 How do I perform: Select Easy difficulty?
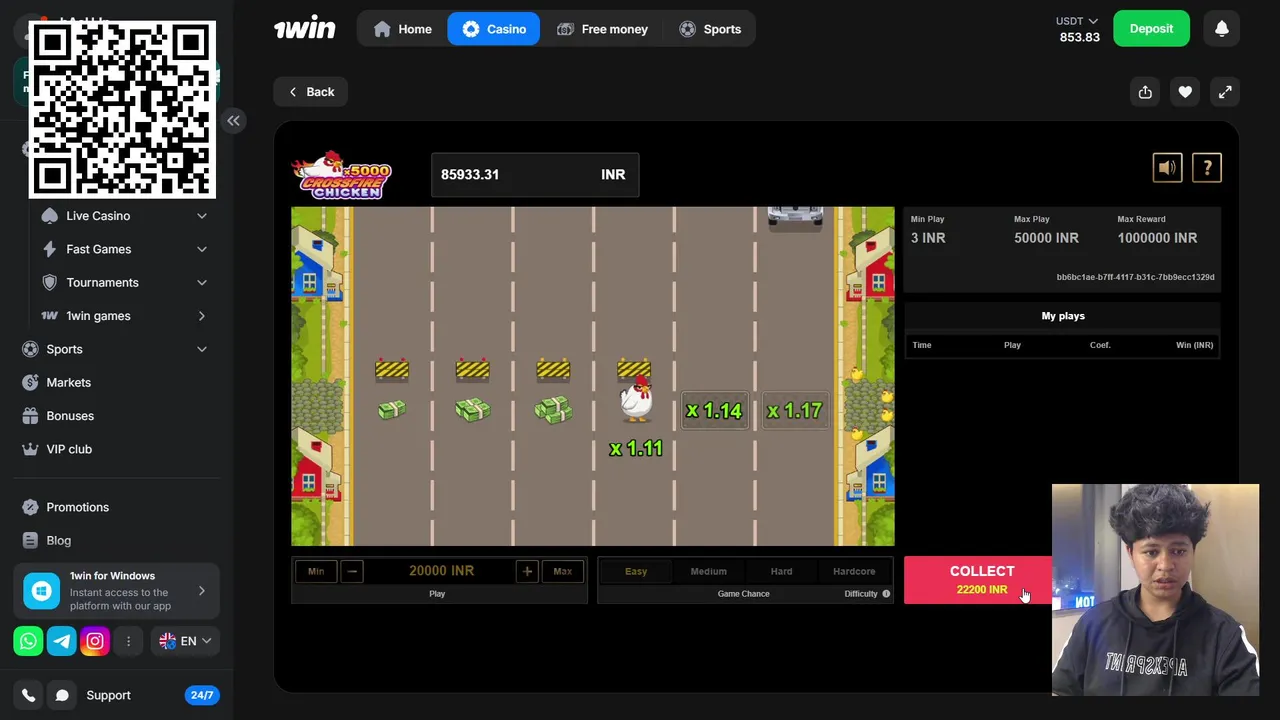click(x=636, y=571)
